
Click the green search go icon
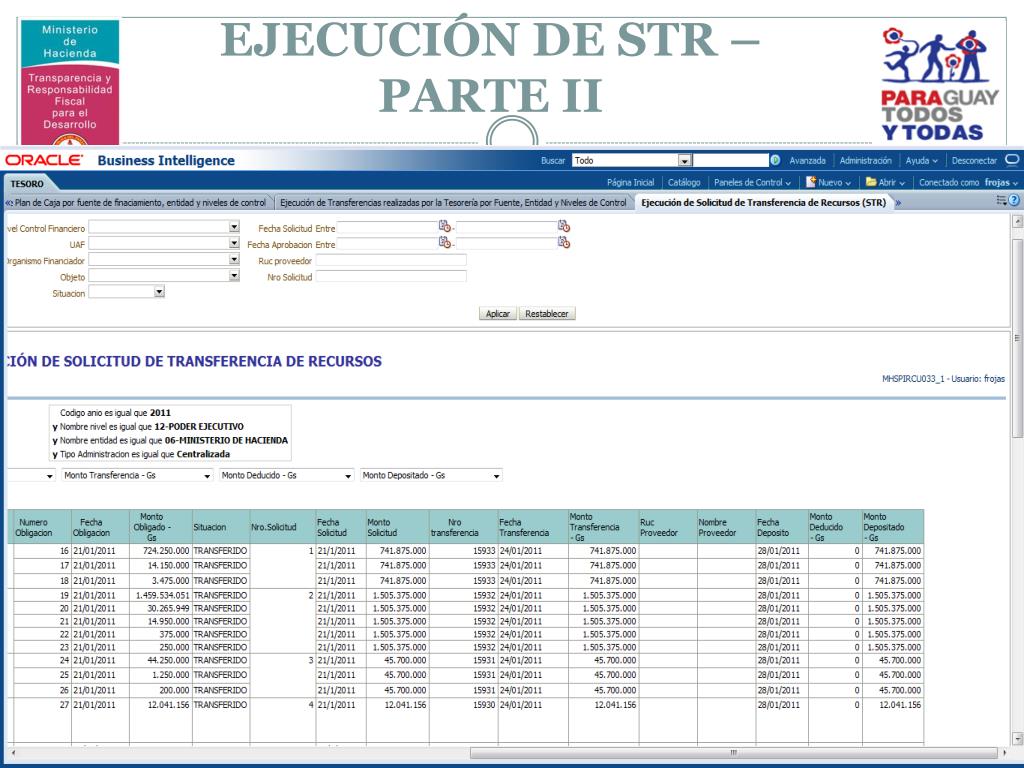(x=775, y=160)
